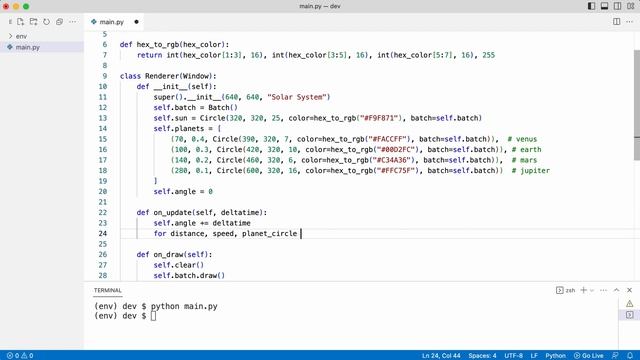Start Go Live server
The image size is (640, 360).
point(589,356)
